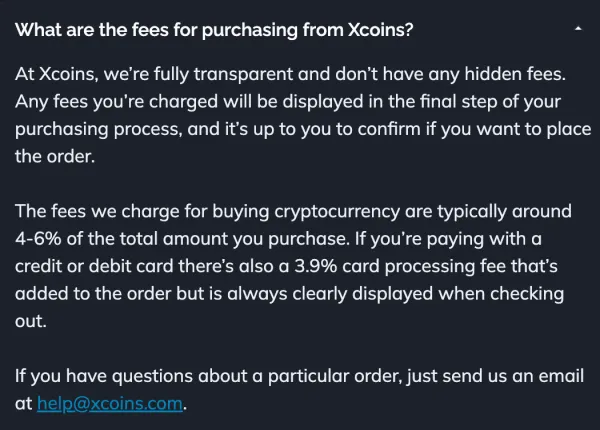This screenshot has width=600, height=430.
Task: Click the "If you have questions" sentence start
Action: (x=100, y=377)
